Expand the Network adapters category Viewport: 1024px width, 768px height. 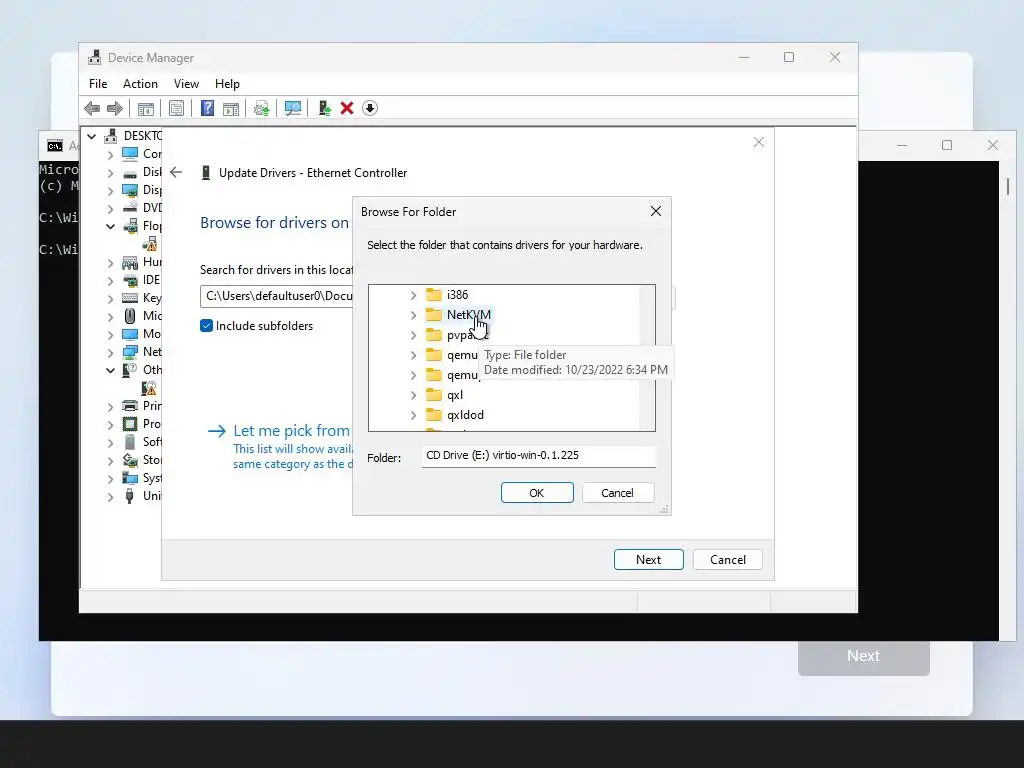coord(110,353)
